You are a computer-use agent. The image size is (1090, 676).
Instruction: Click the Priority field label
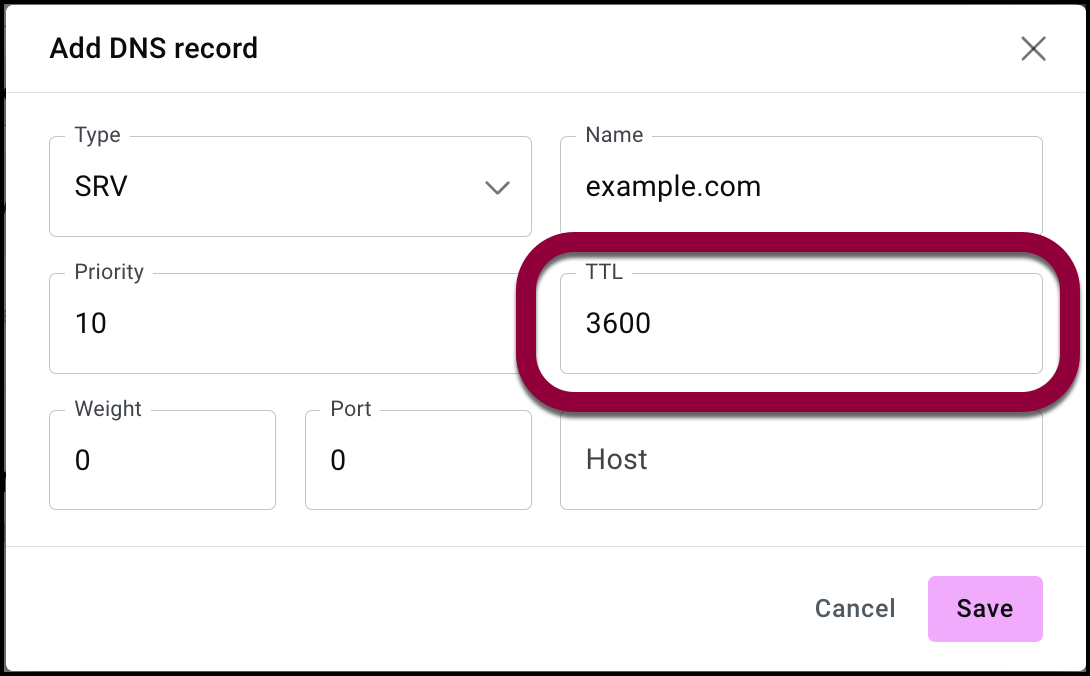tap(109, 272)
